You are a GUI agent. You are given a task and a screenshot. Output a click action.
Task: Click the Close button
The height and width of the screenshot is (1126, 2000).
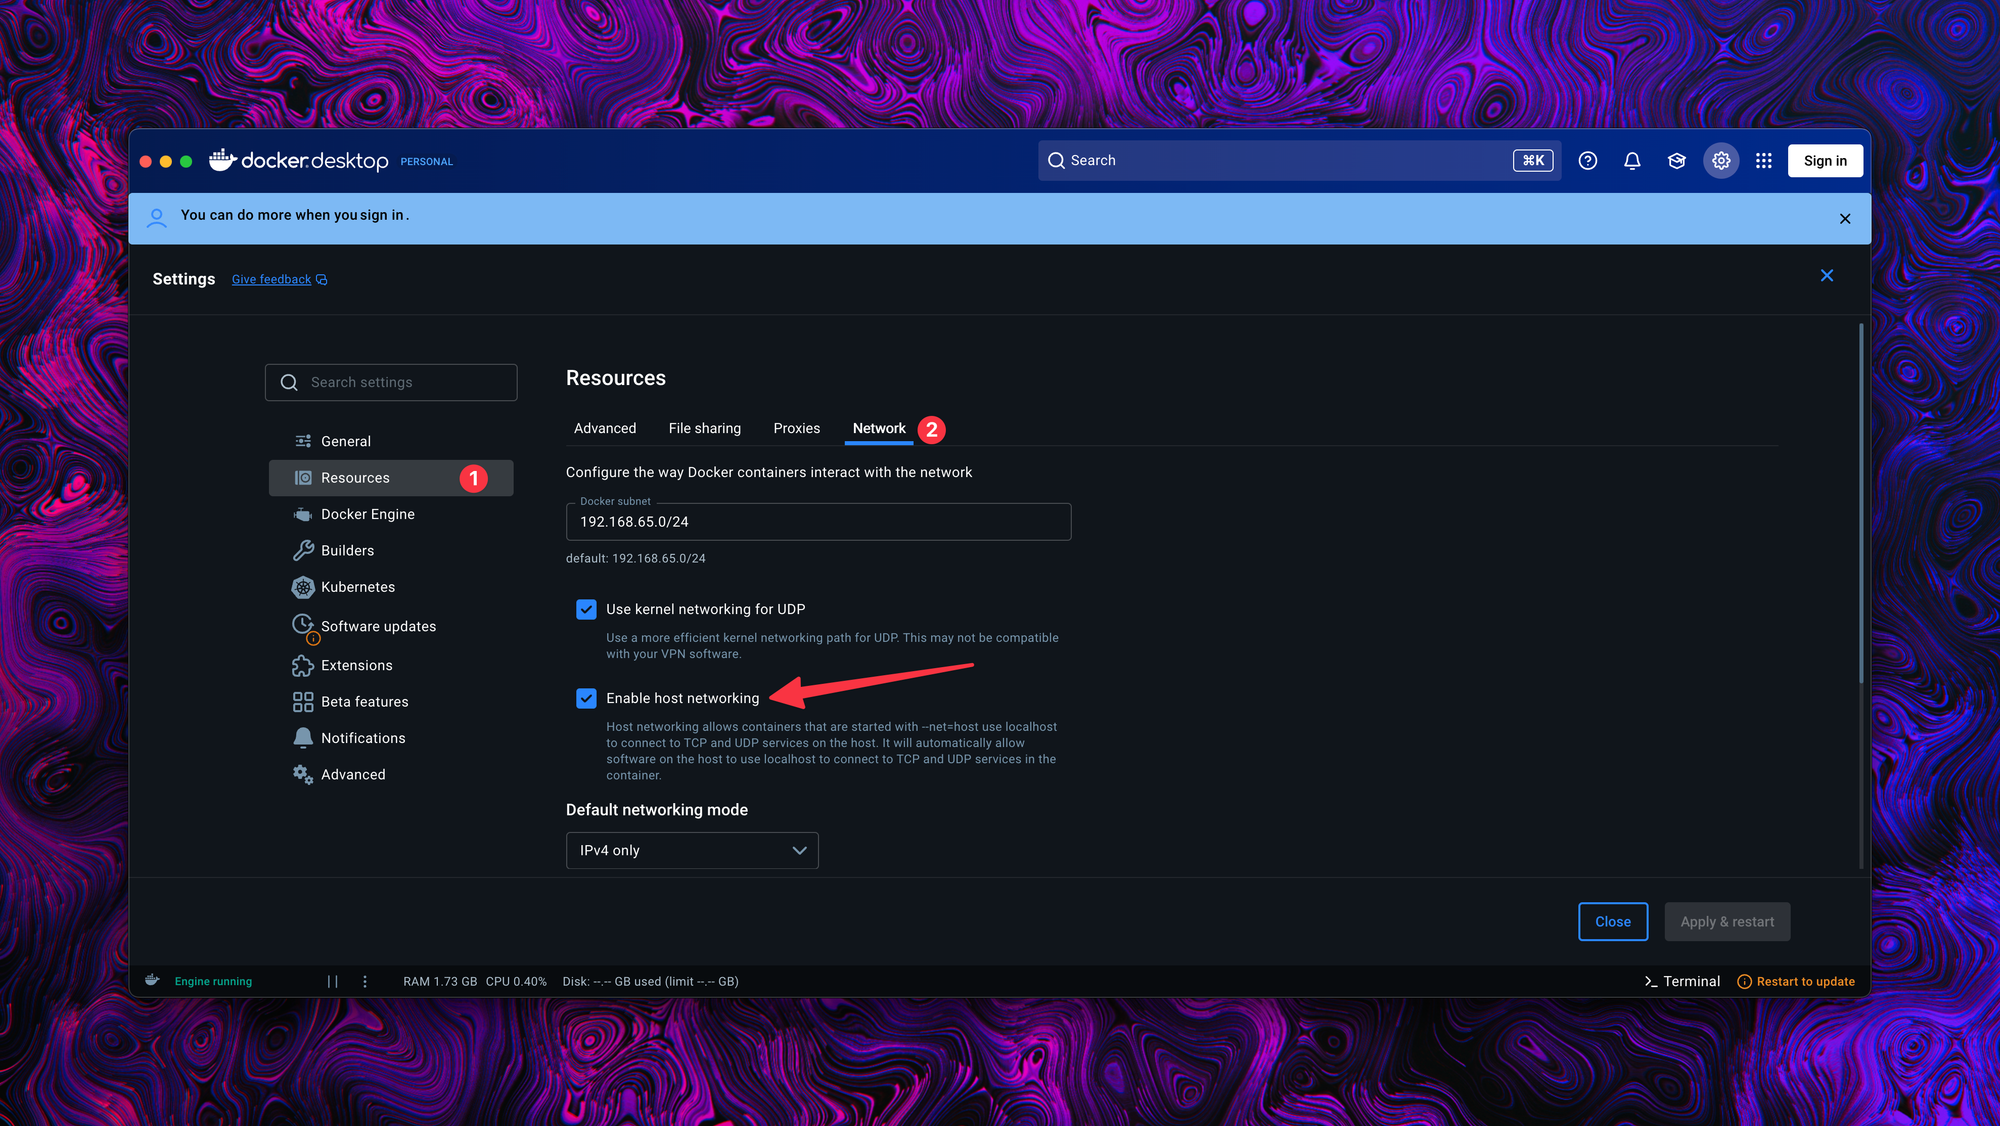tap(1613, 922)
